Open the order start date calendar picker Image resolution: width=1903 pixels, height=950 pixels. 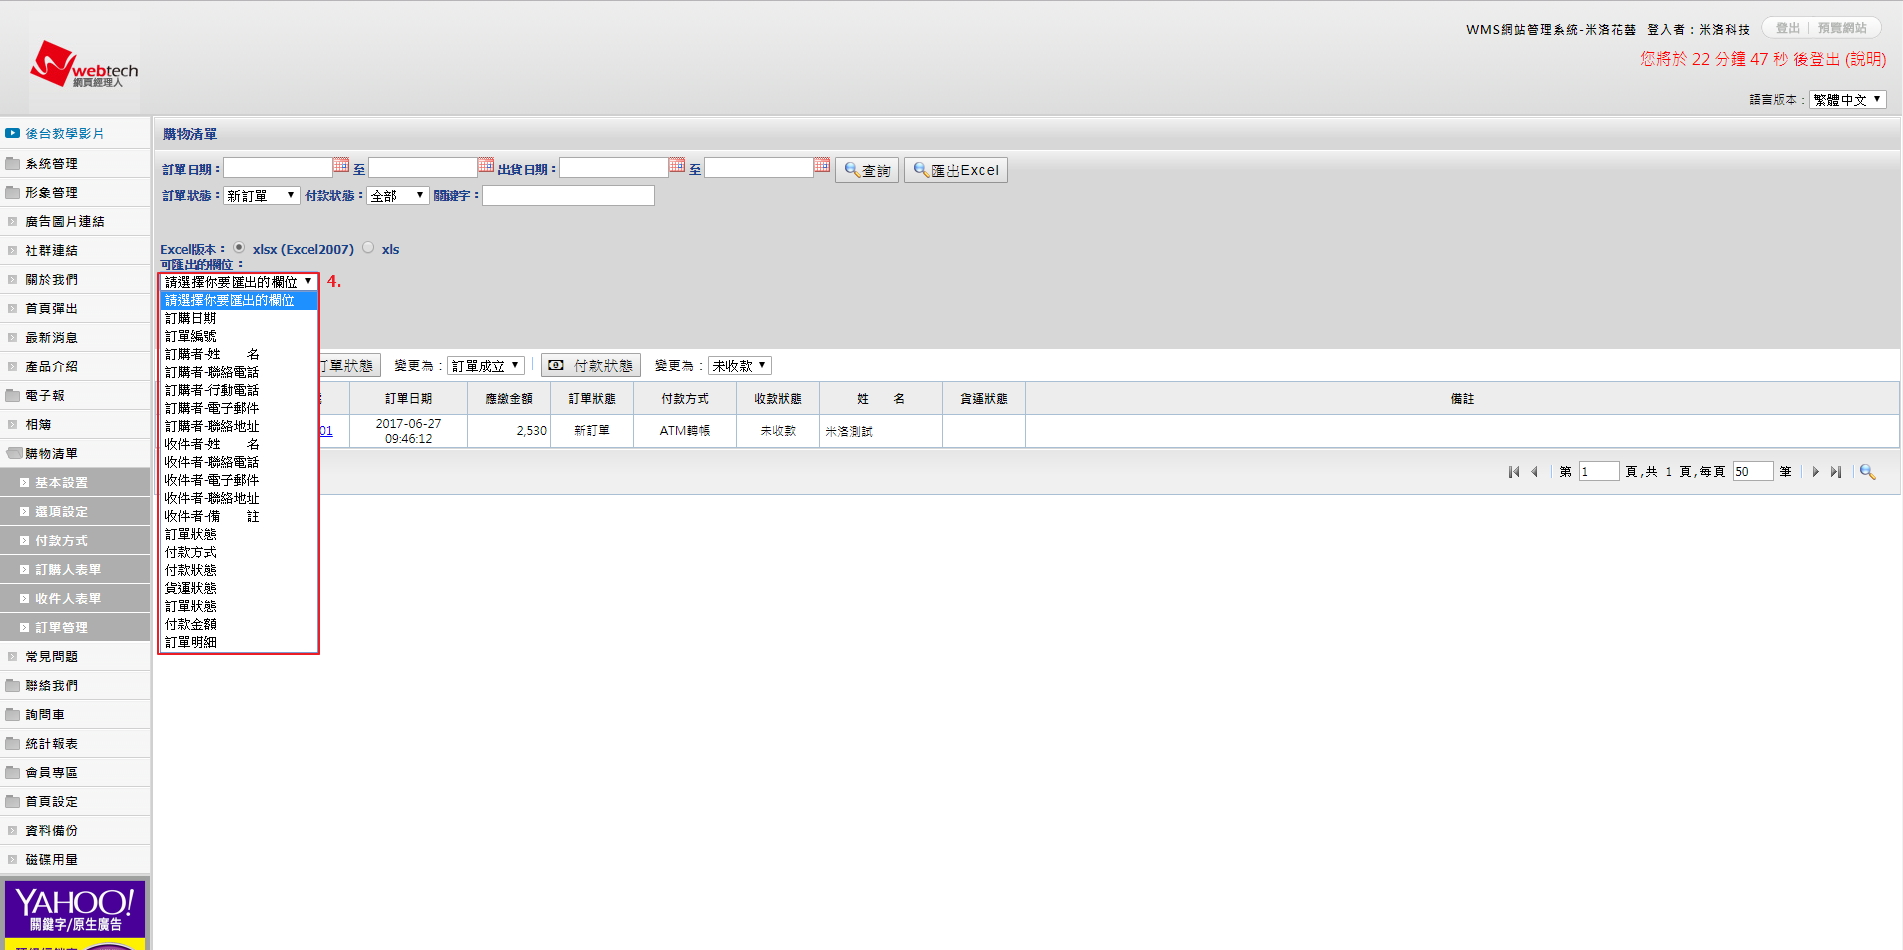(341, 166)
